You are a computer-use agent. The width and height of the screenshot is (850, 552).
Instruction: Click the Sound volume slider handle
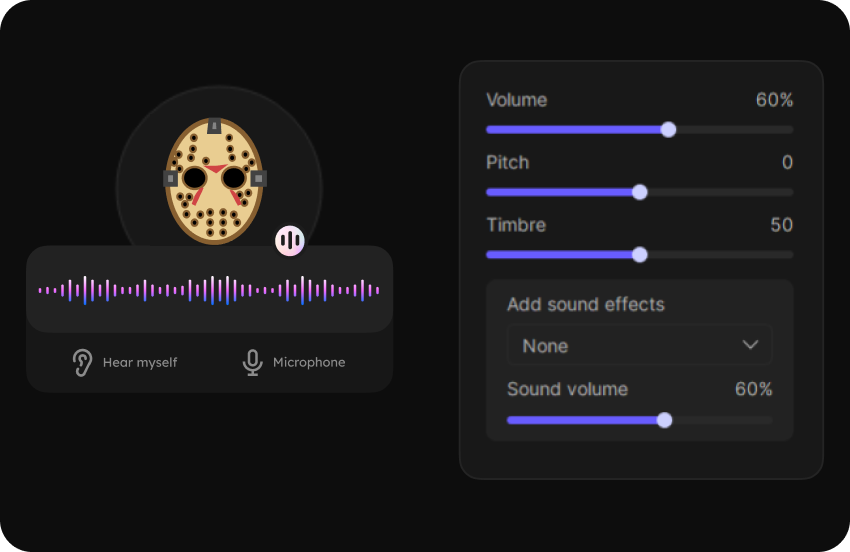coord(665,420)
